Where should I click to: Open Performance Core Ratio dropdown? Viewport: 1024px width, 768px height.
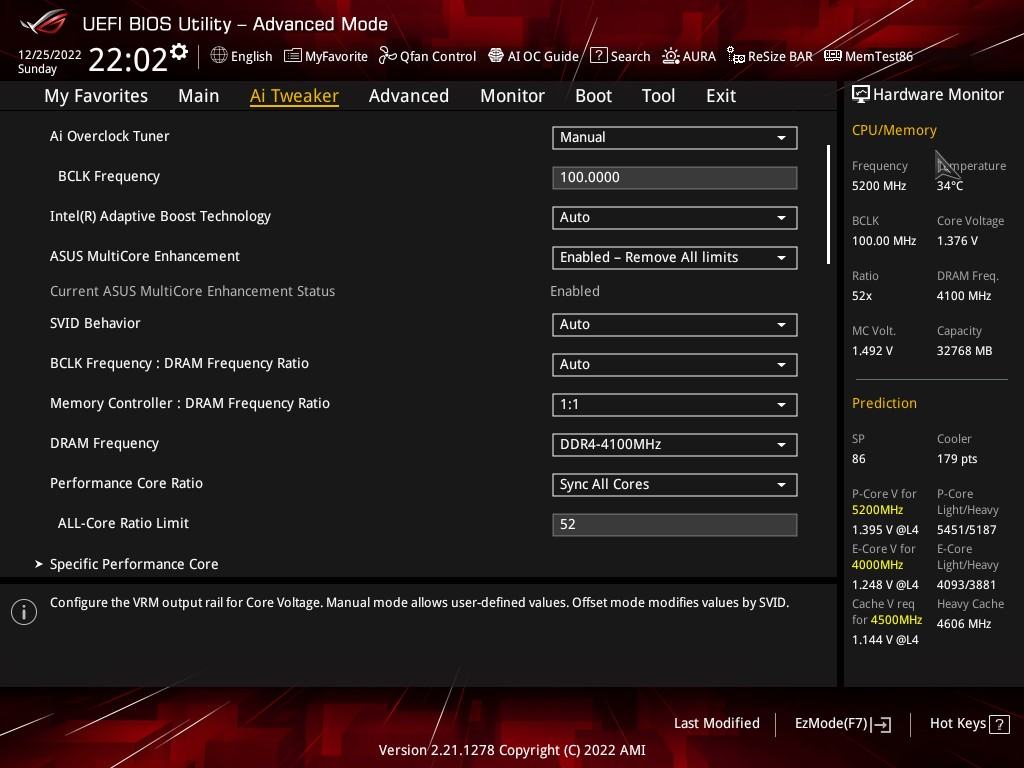(675, 485)
